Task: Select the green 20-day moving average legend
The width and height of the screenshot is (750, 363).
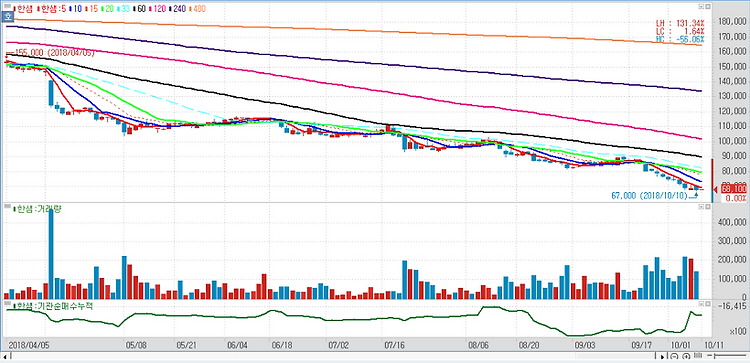Action: (x=107, y=9)
